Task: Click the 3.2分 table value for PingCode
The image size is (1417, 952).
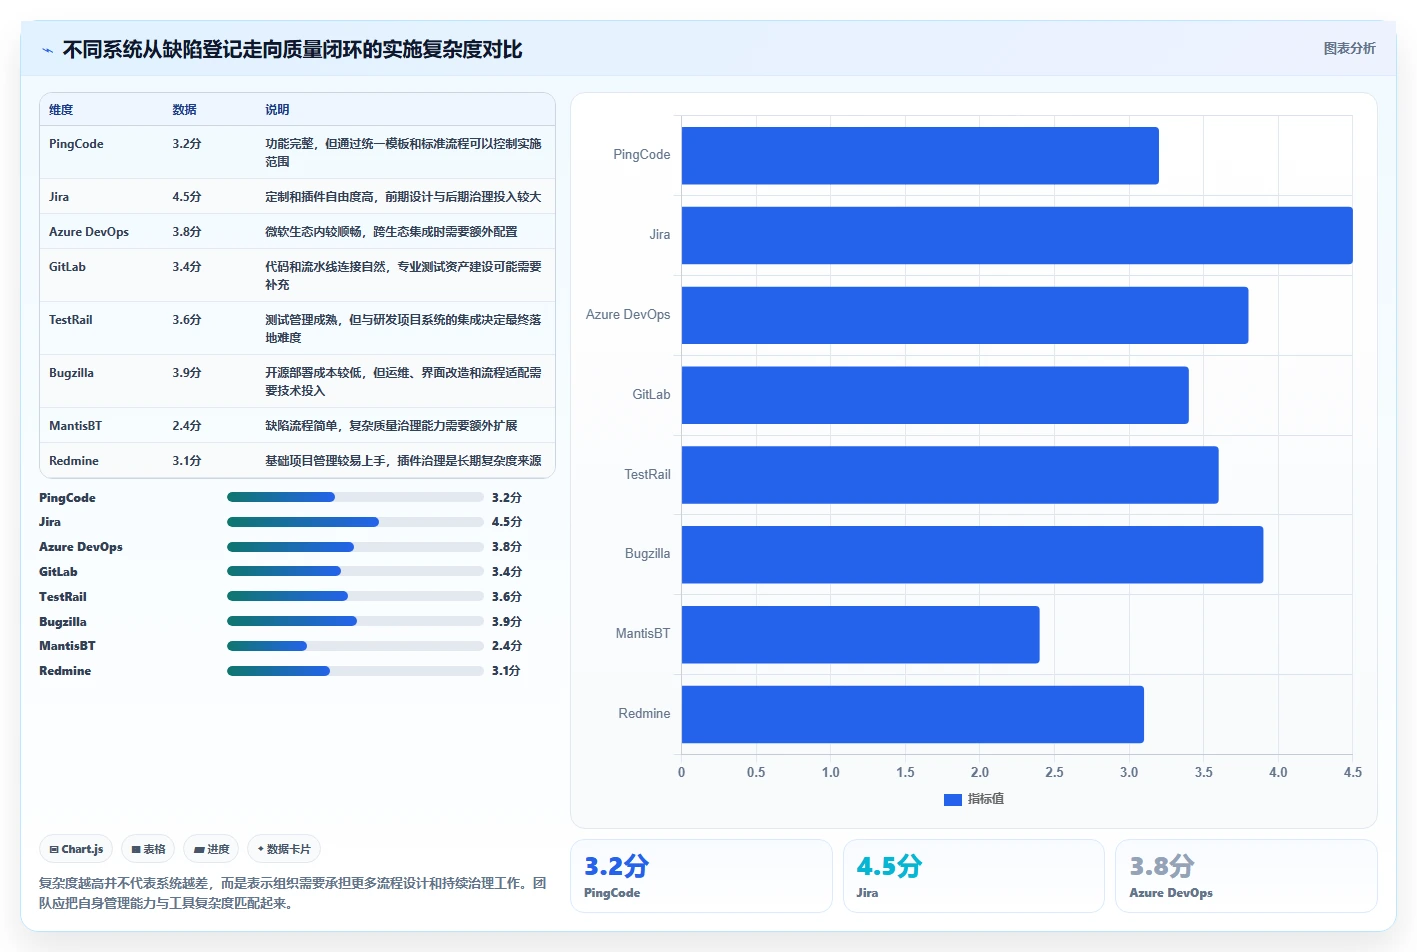Action: (x=187, y=144)
